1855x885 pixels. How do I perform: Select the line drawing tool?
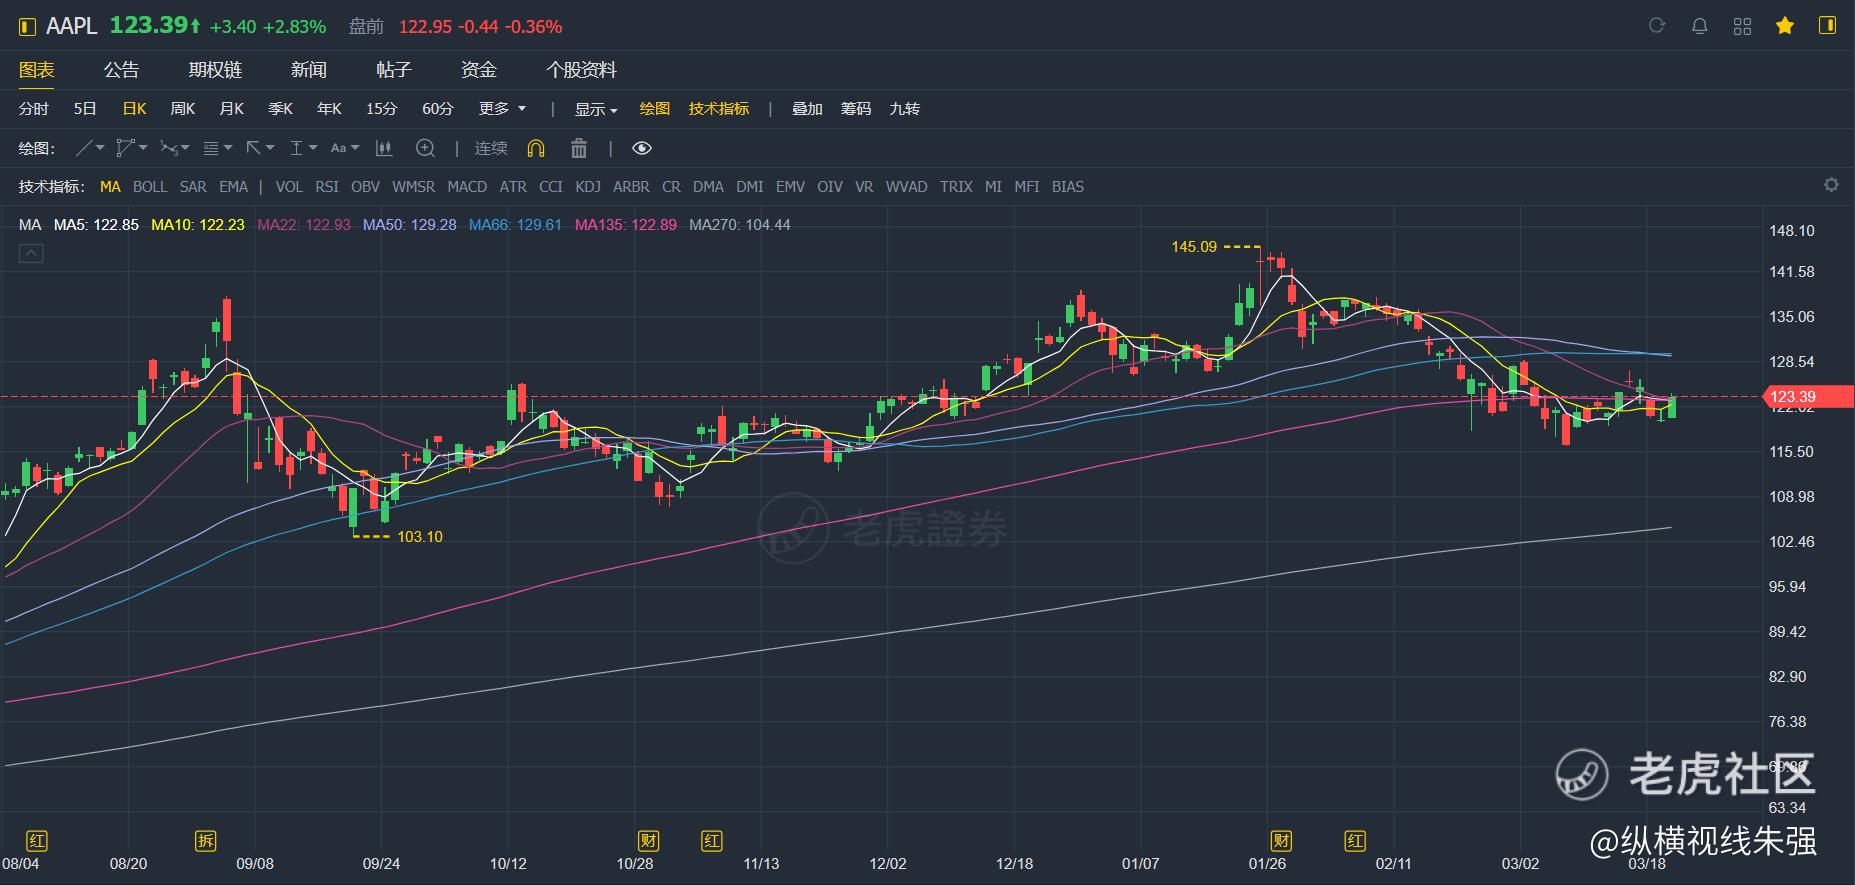(85, 148)
